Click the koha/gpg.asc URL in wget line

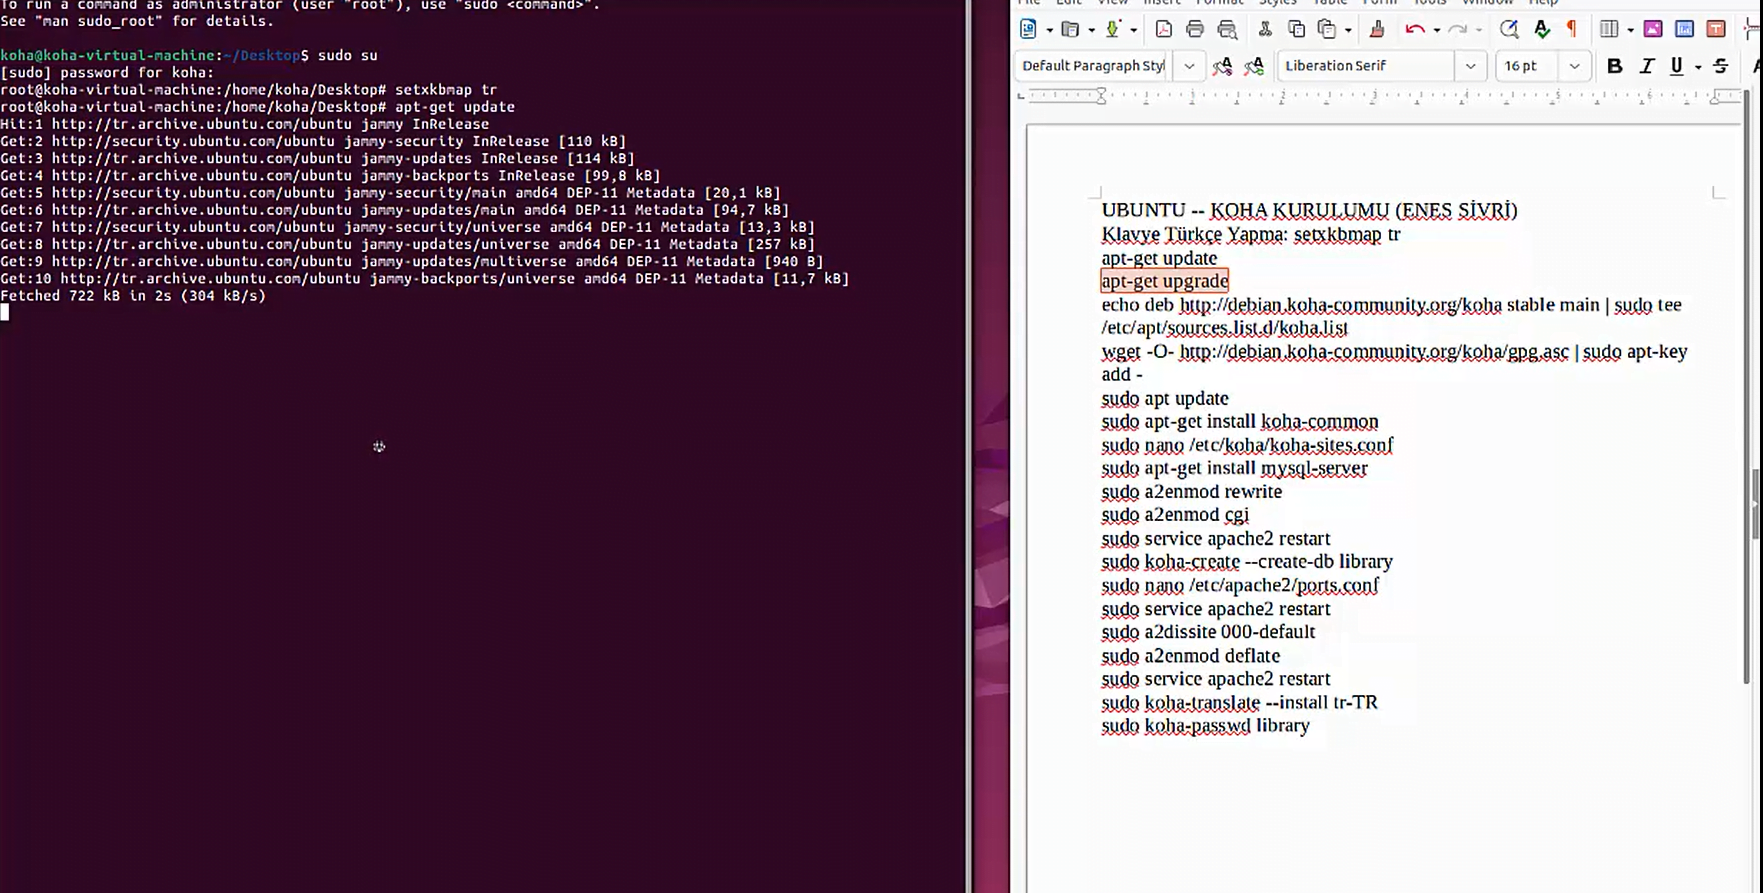point(1374,352)
